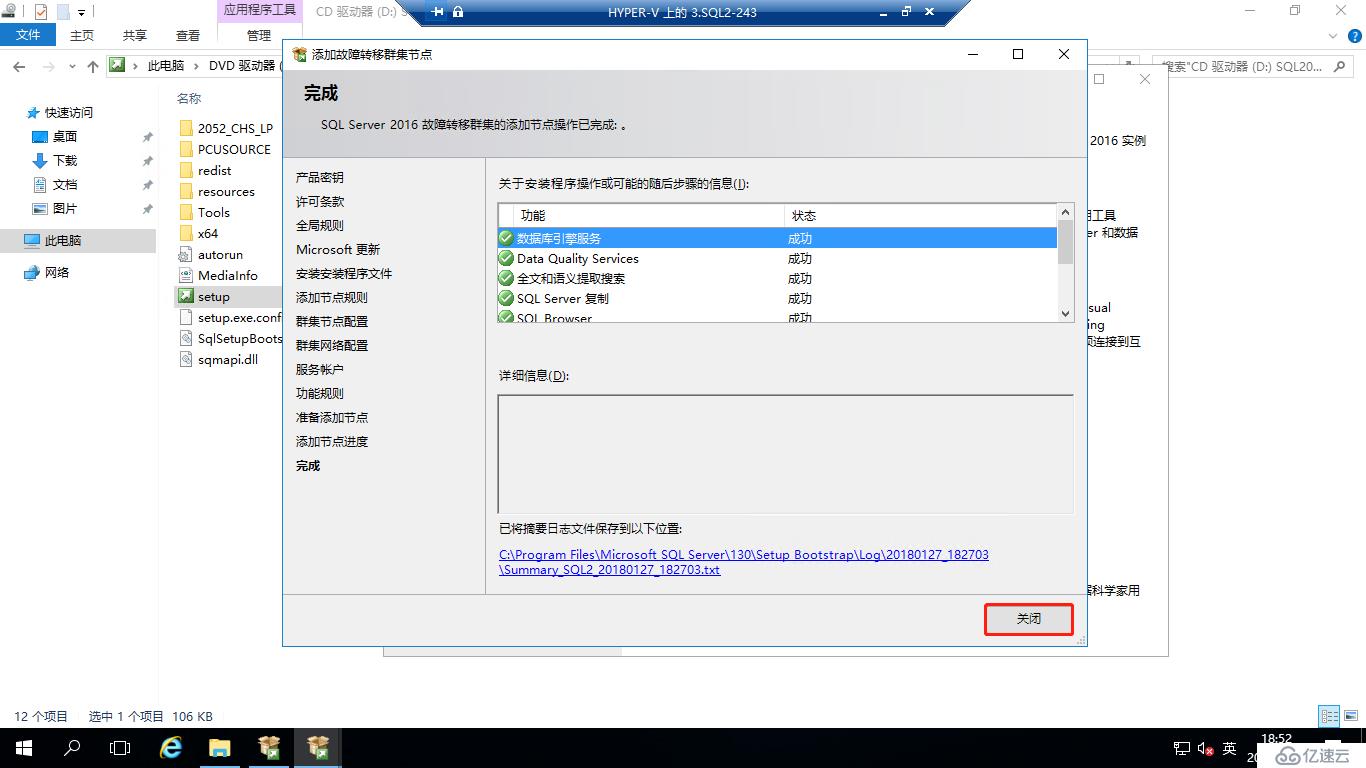Open File Explorer from the taskbar
1366x768 pixels.
tap(219, 748)
